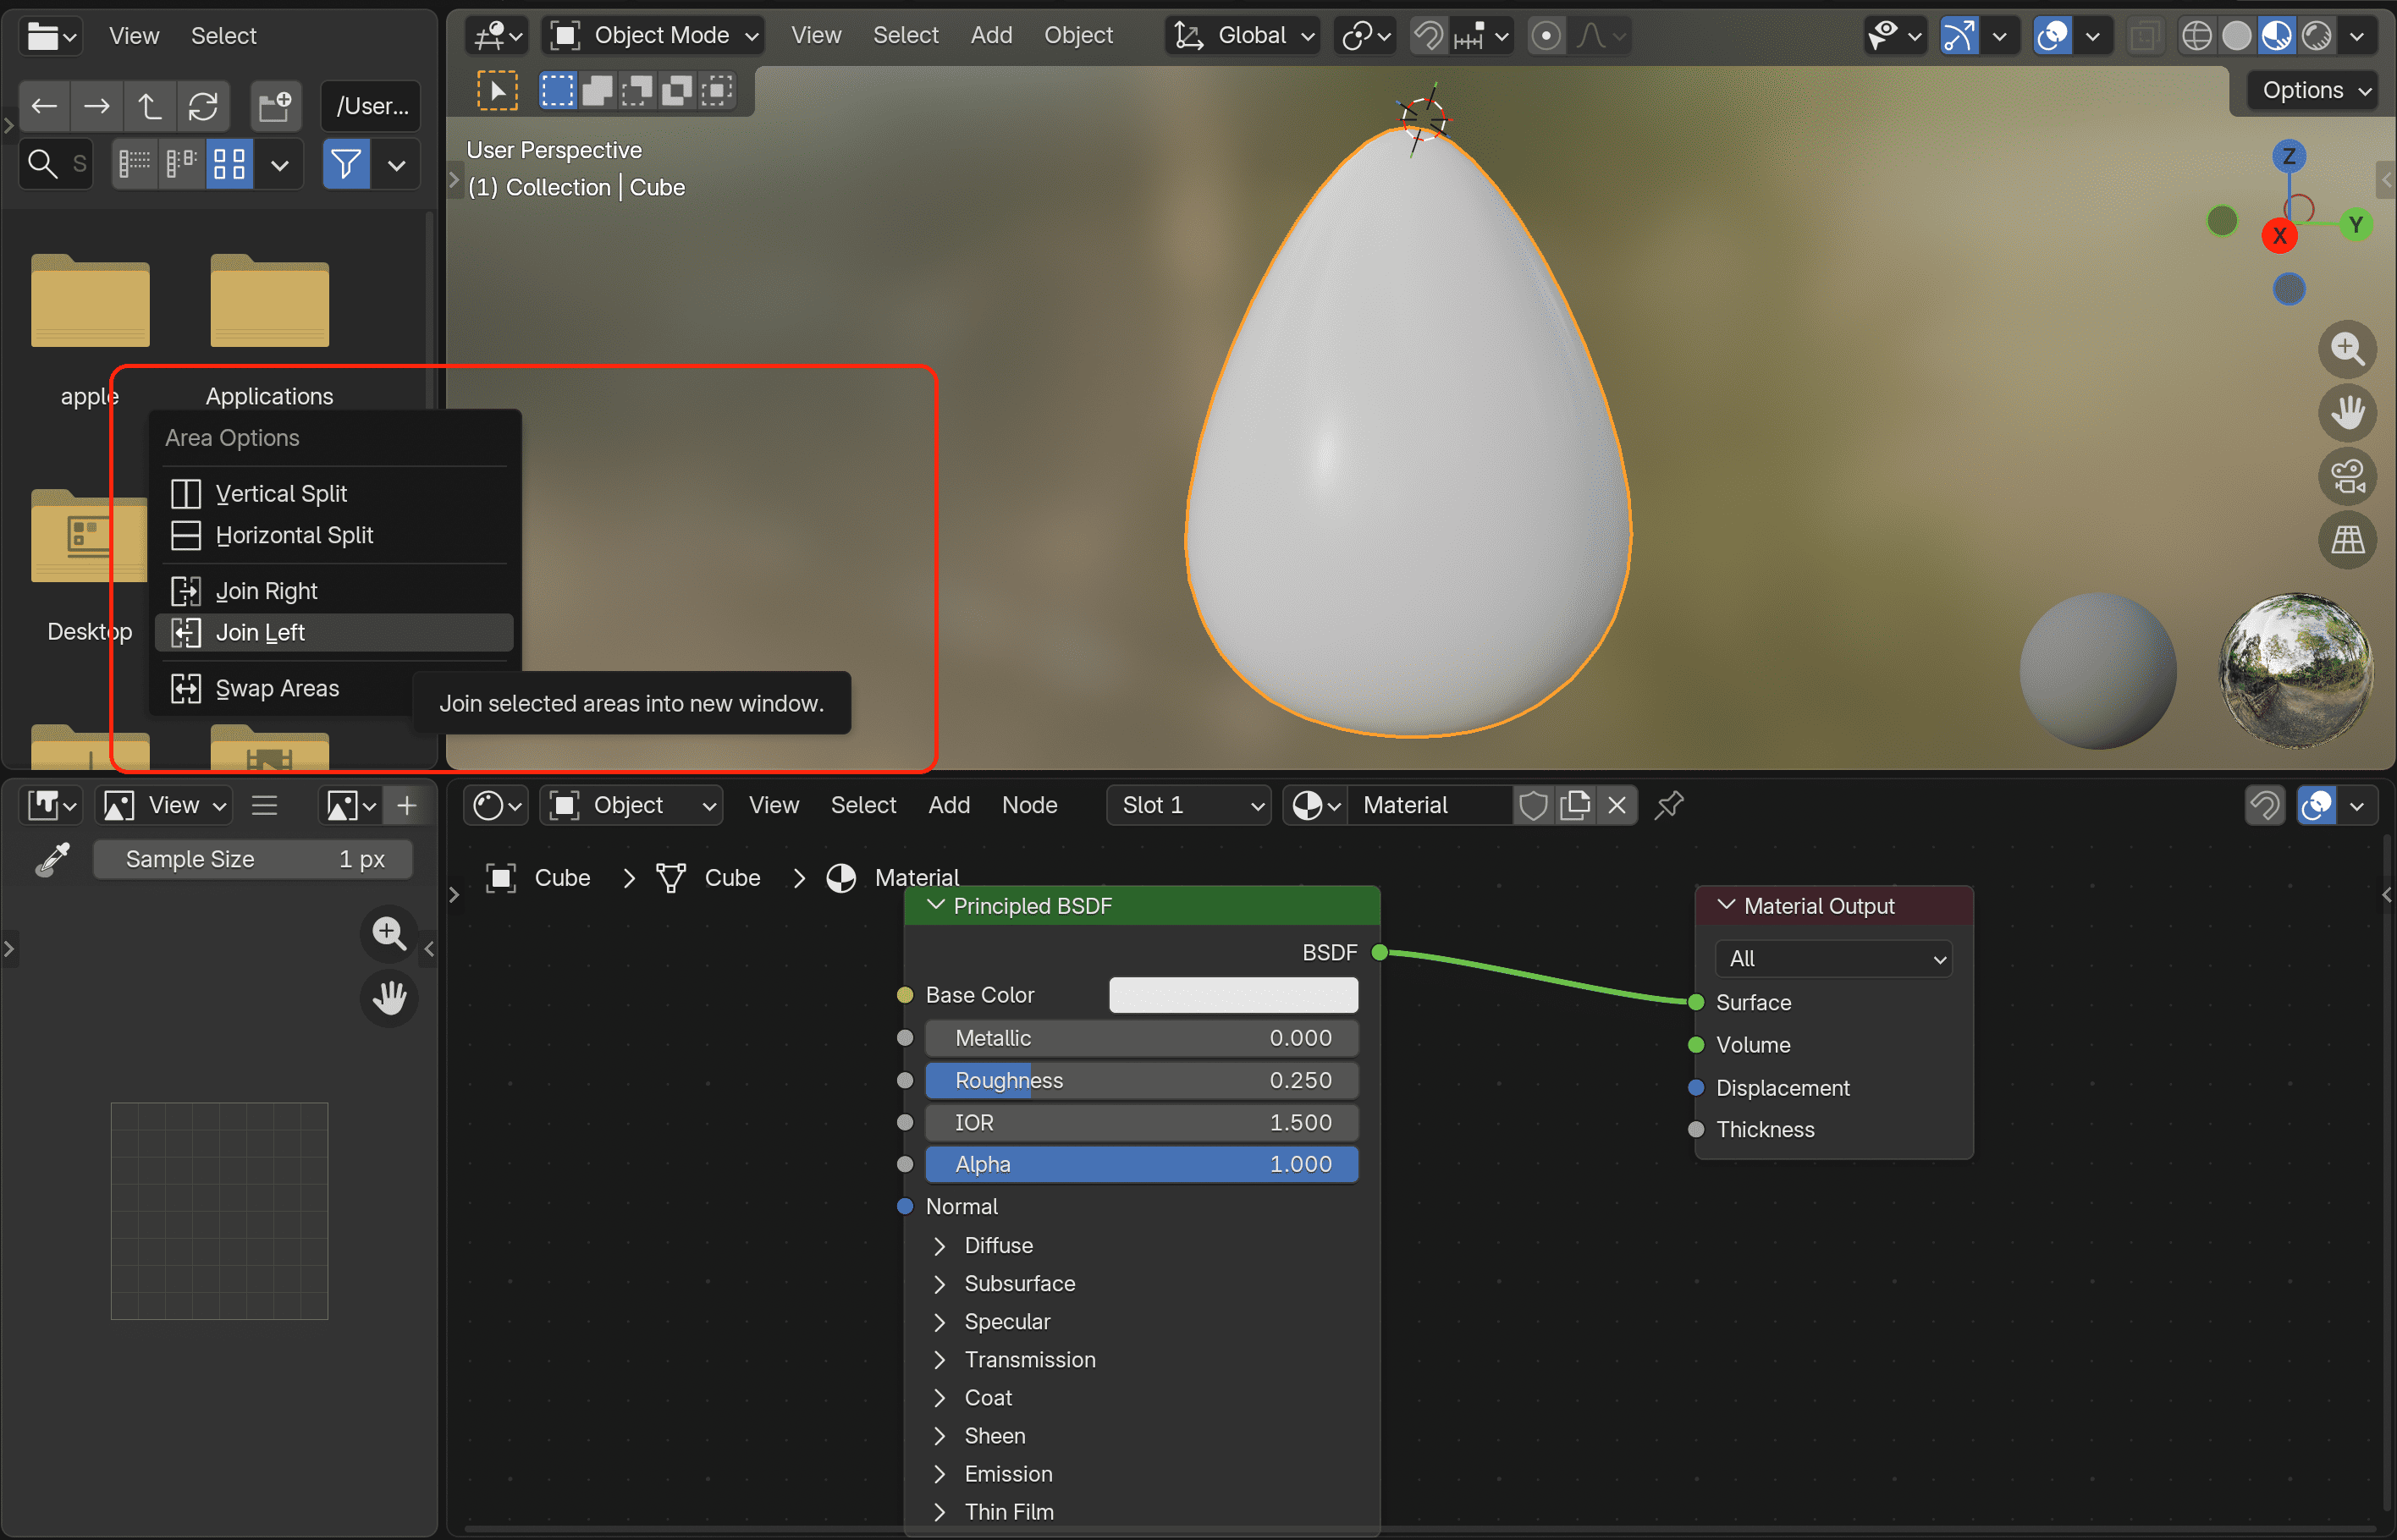Toggle pin icon in shader editor header

(x=1669, y=805)
